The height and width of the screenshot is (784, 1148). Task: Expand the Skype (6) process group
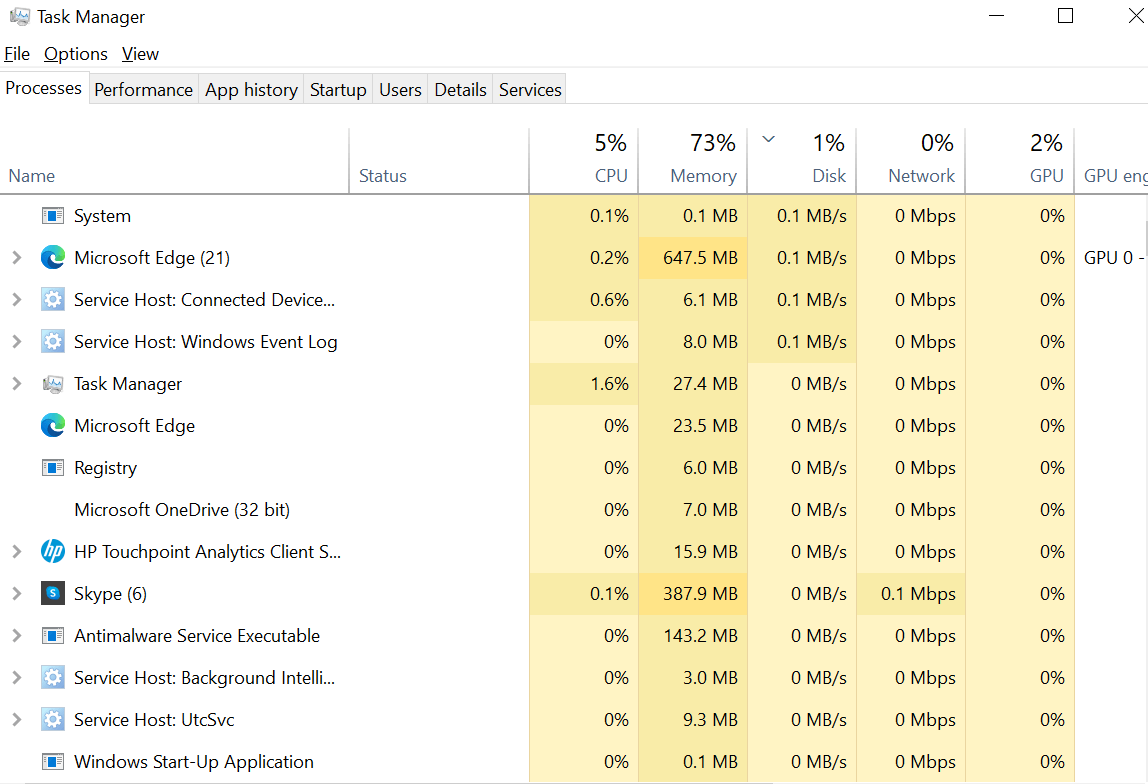coord(17,593)
